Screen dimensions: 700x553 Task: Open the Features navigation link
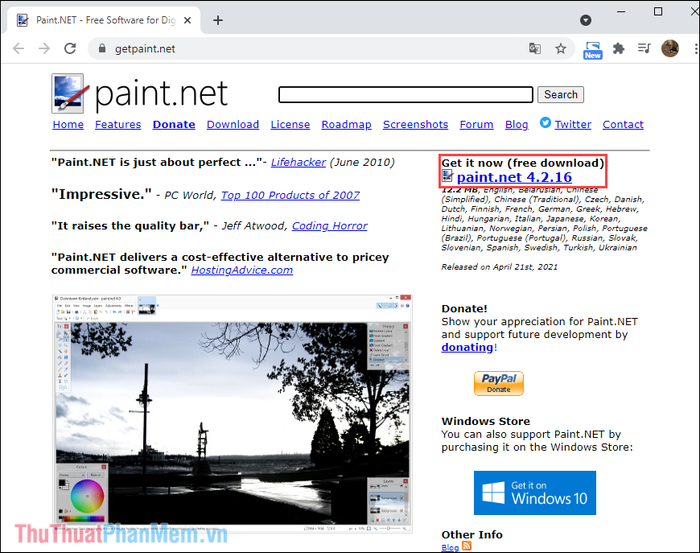(118, 125)
